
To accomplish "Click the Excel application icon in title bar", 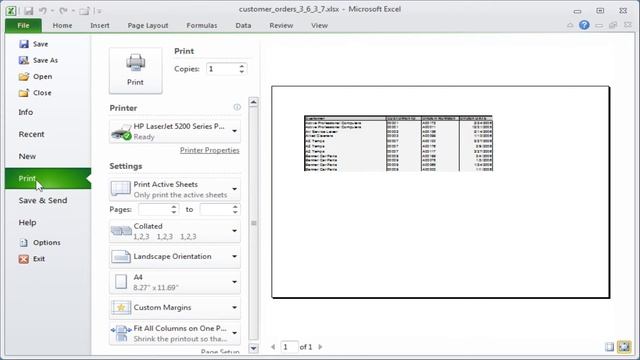I will 11,11.
